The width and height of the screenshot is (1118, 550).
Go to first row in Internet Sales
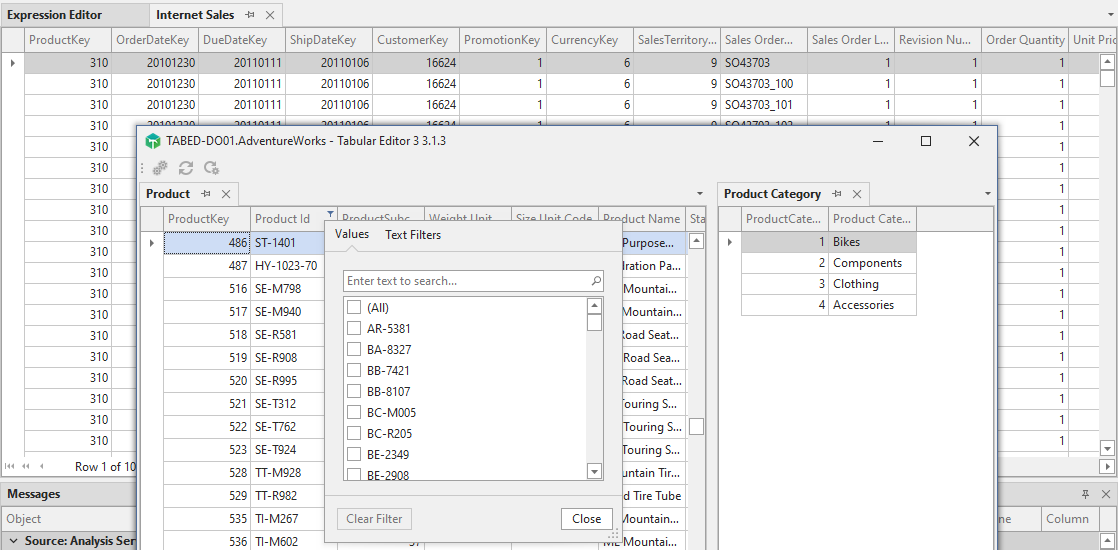tap(10, 466)
